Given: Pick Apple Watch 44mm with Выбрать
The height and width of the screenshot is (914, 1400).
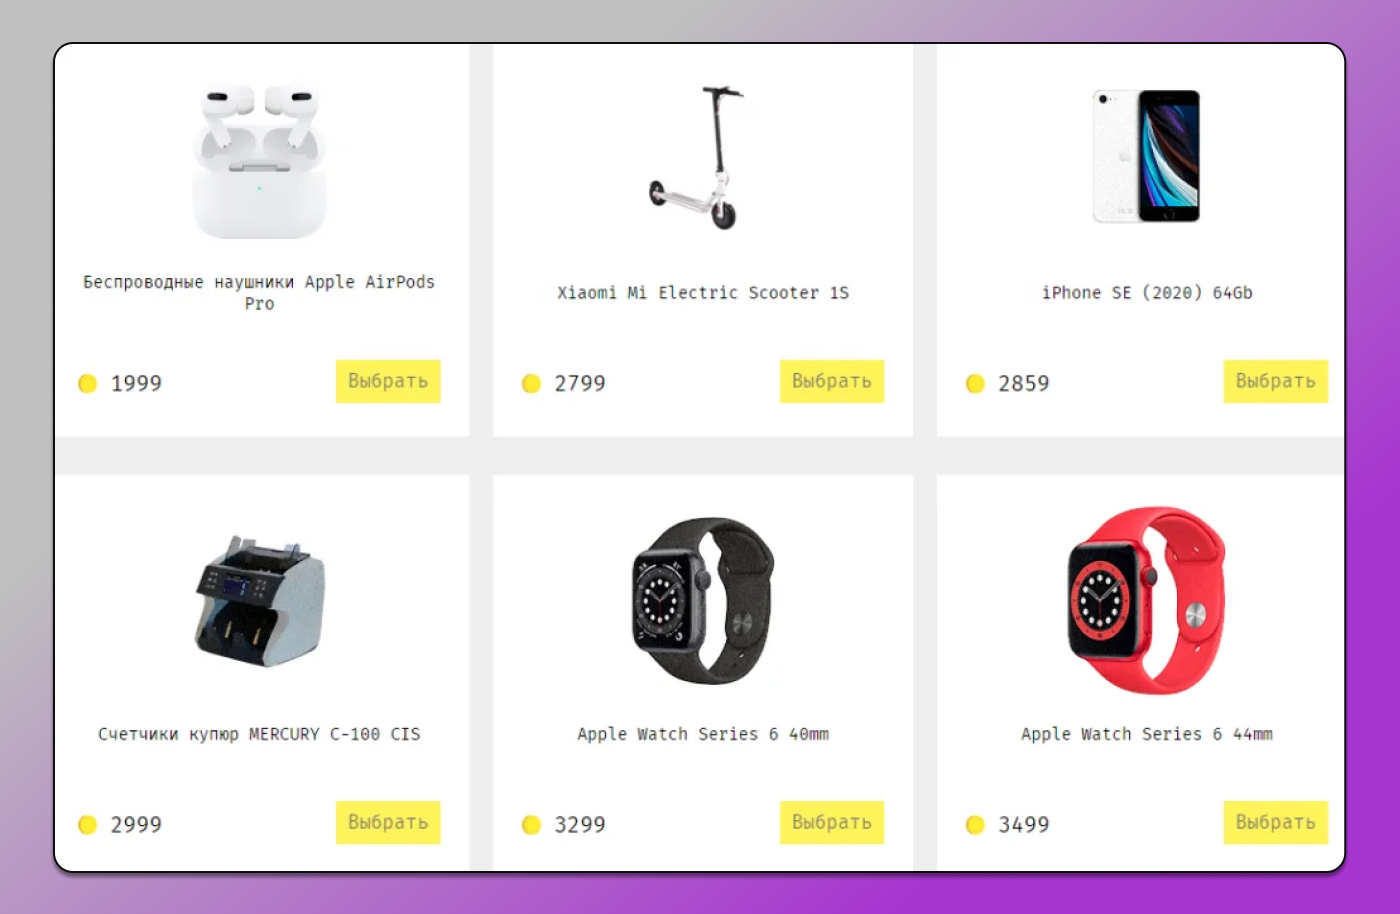Looking at the screenshot, I should (x=1276, y=822).
